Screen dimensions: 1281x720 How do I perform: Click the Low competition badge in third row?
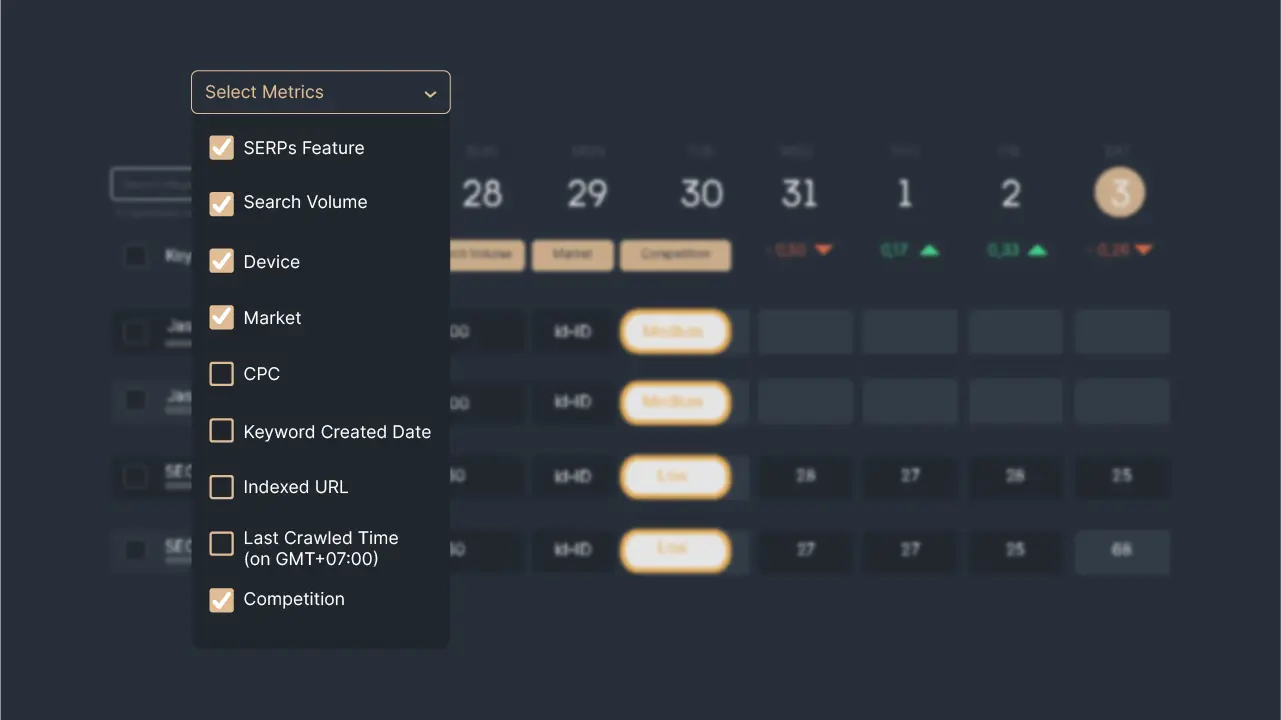675,476
